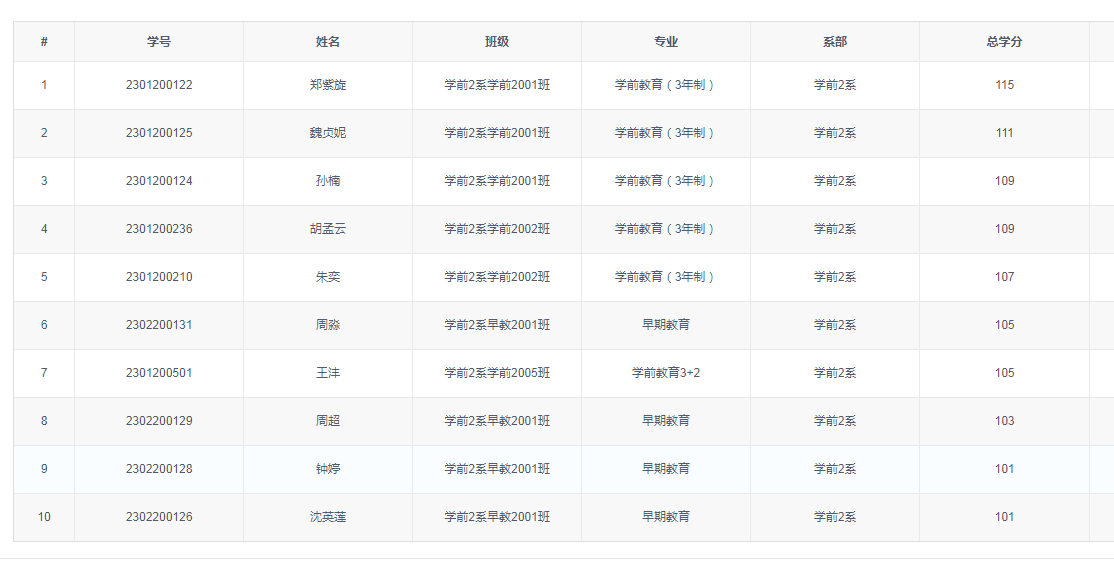Click the major 学前教育3+2
The width and height of the screenshot is (1114, 573).
666,373
